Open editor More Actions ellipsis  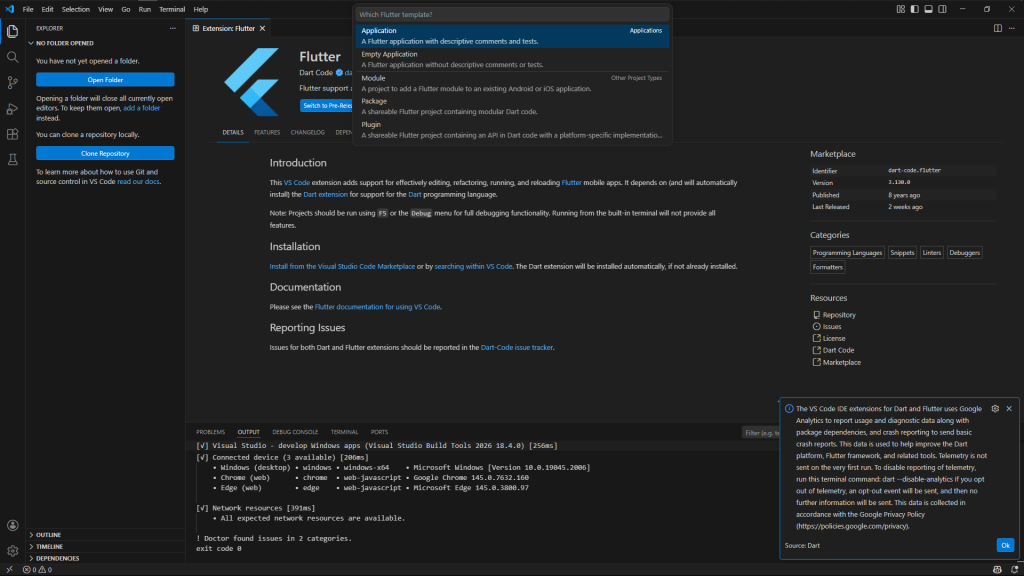pos(1012,28)
